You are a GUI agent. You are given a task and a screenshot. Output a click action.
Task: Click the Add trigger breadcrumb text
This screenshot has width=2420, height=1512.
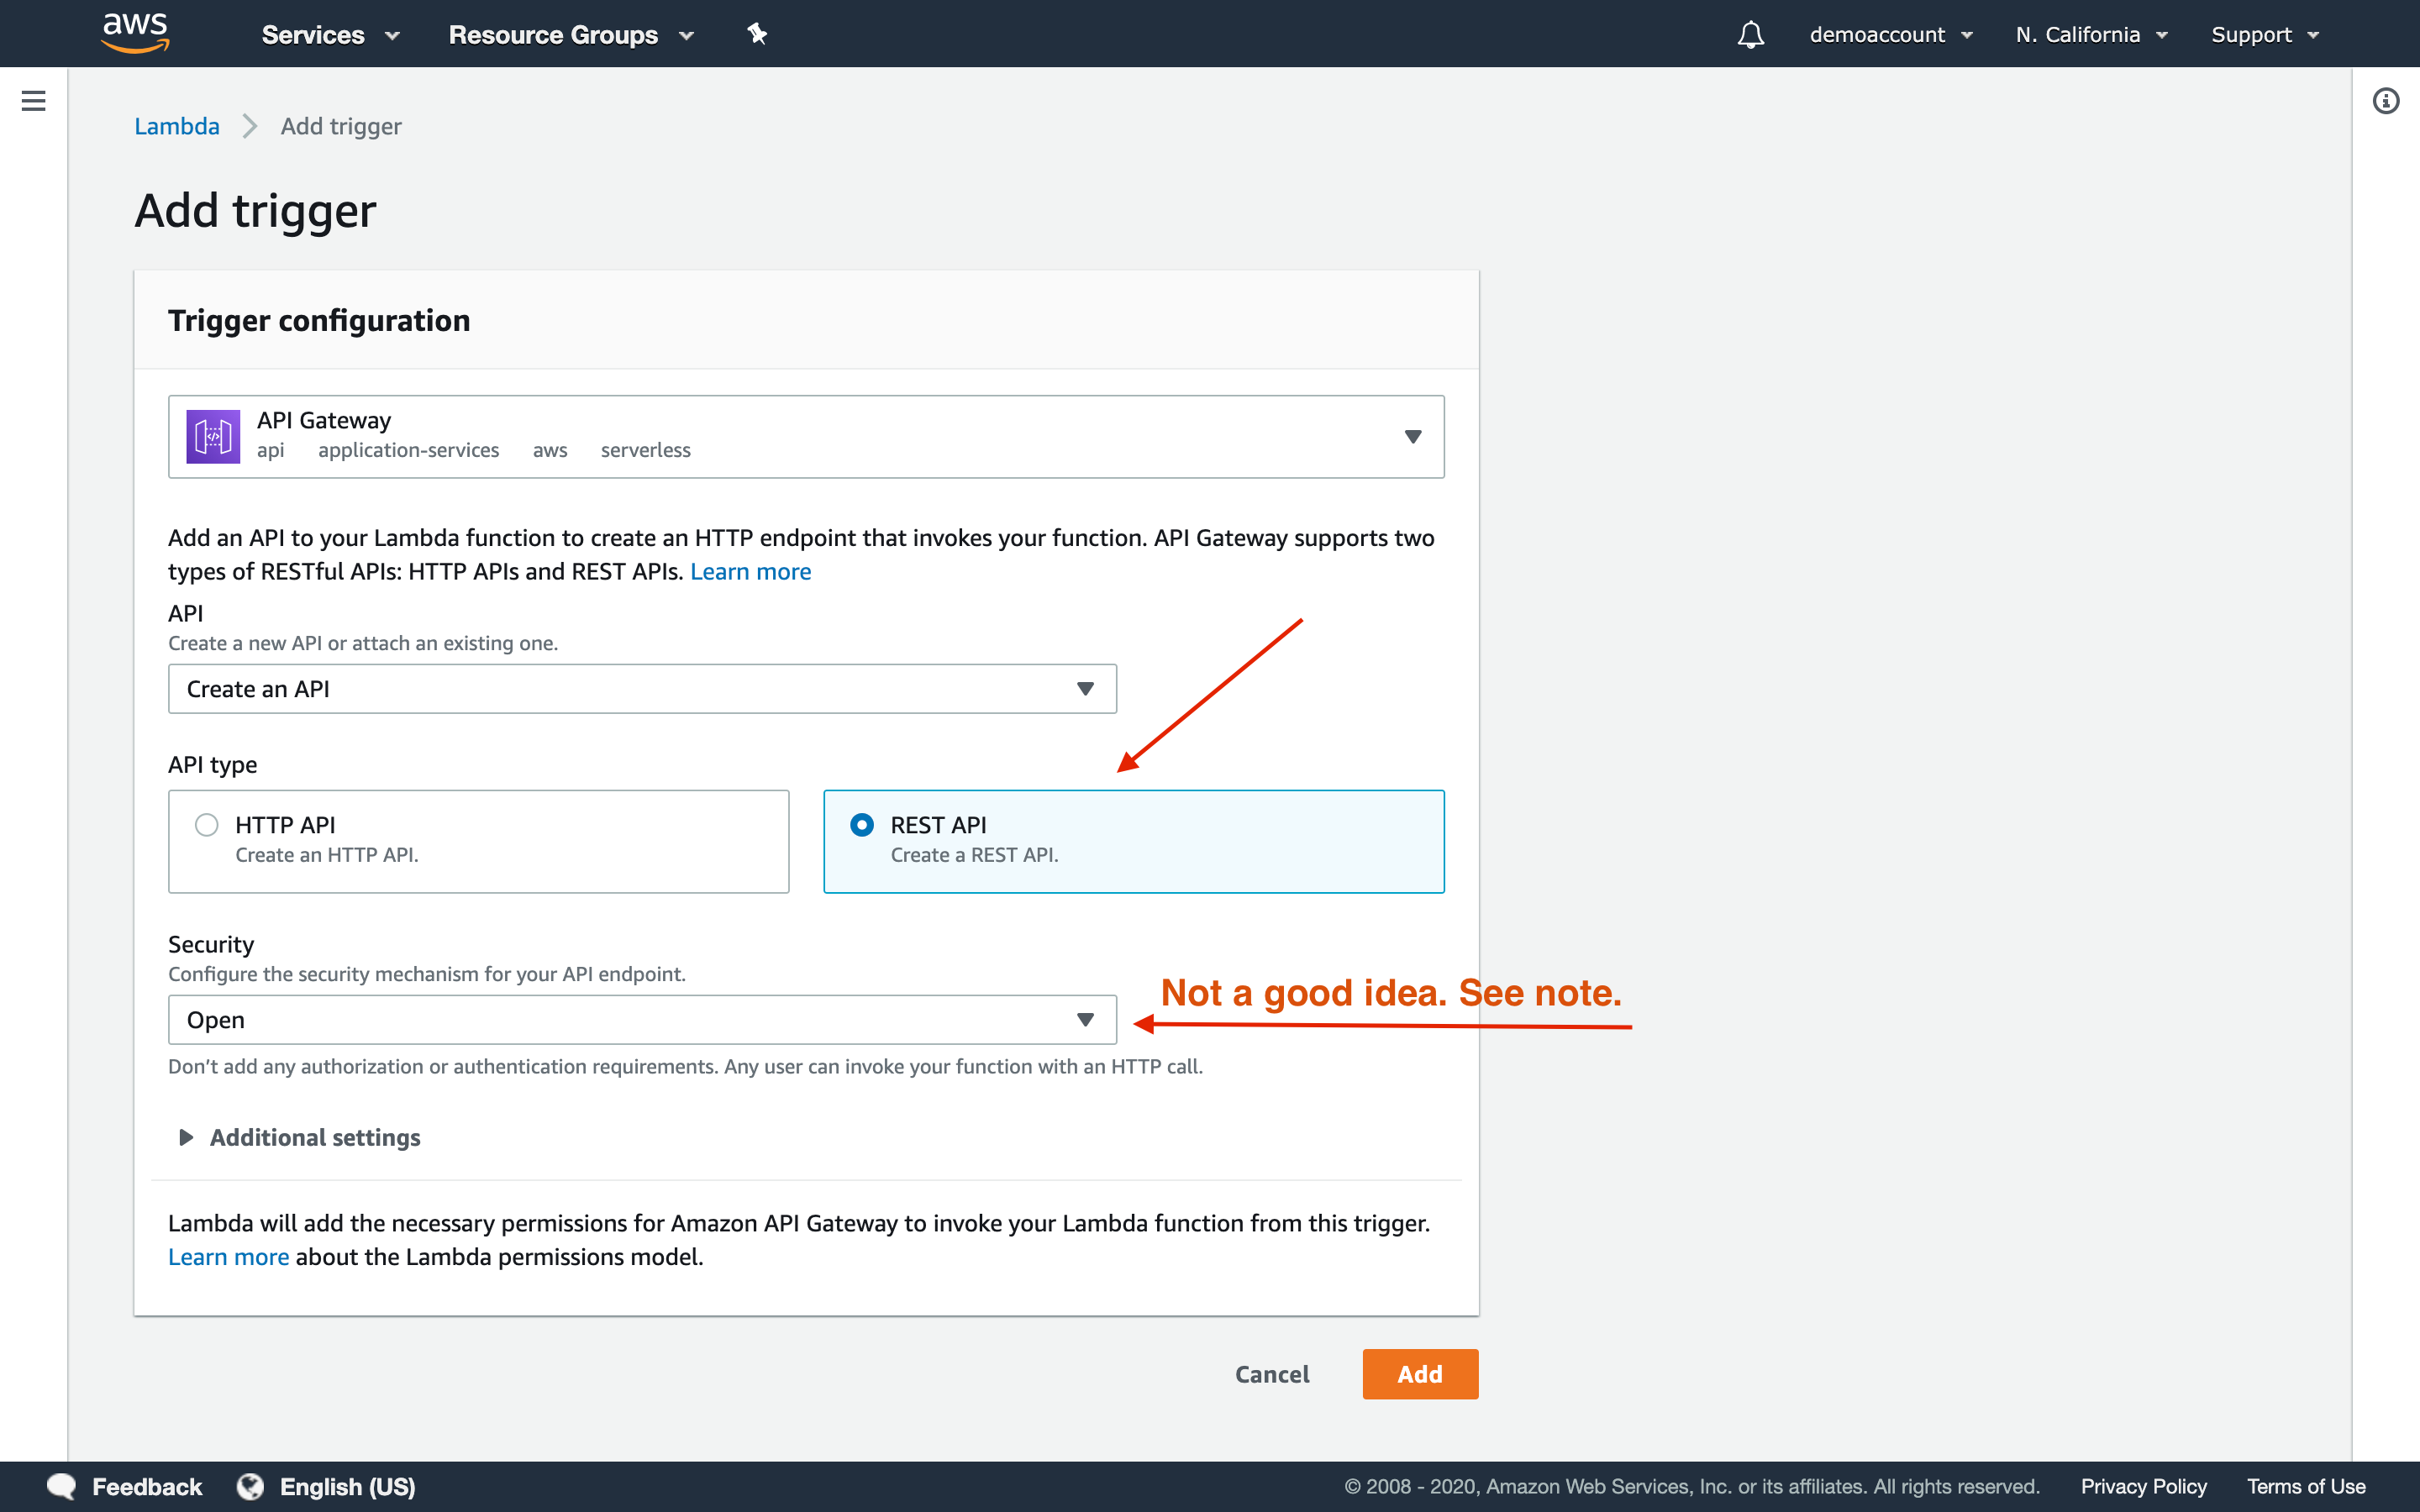tap(341, 126)
